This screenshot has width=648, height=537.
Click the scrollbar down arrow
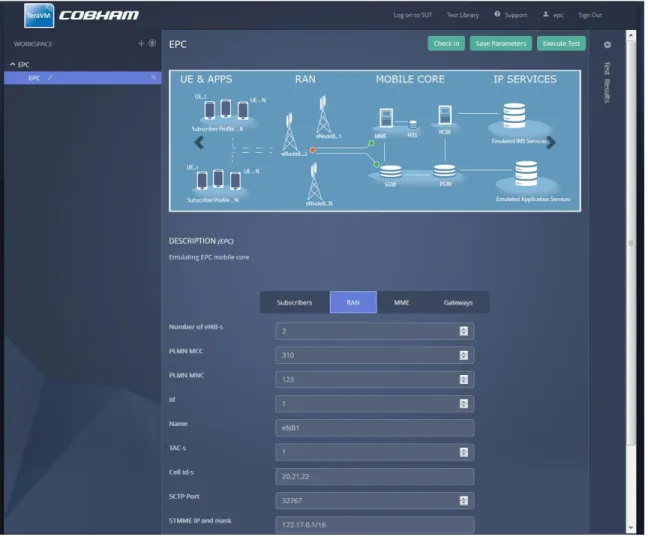pyautogui.click(x=631, y=528)
